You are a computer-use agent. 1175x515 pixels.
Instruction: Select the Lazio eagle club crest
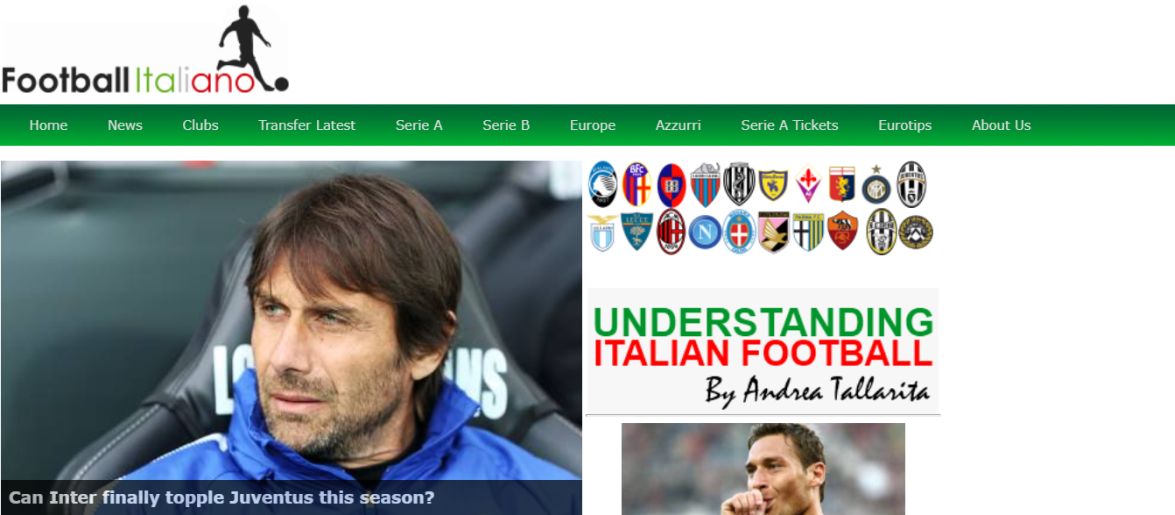[602, 232]
